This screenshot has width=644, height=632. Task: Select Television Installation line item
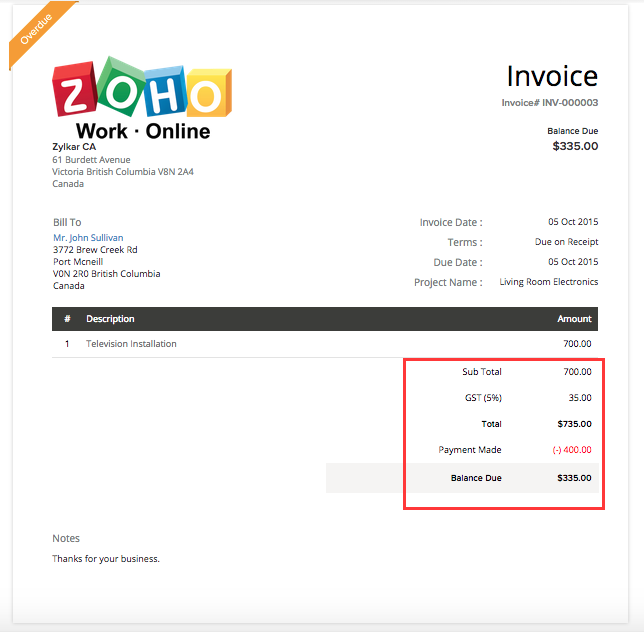pos(131,344)
